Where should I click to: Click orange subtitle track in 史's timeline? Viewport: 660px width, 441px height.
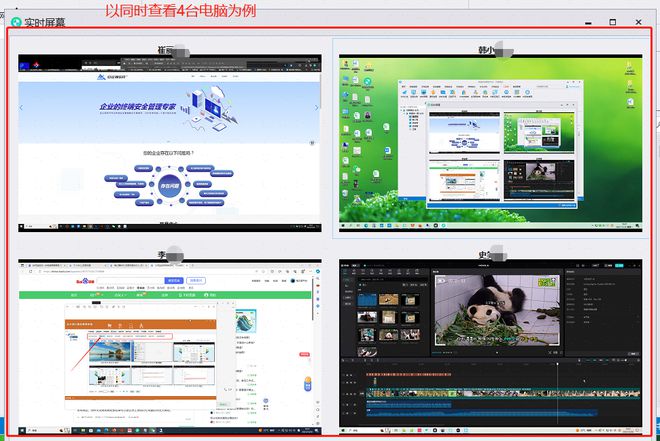(x=408, y=374)
